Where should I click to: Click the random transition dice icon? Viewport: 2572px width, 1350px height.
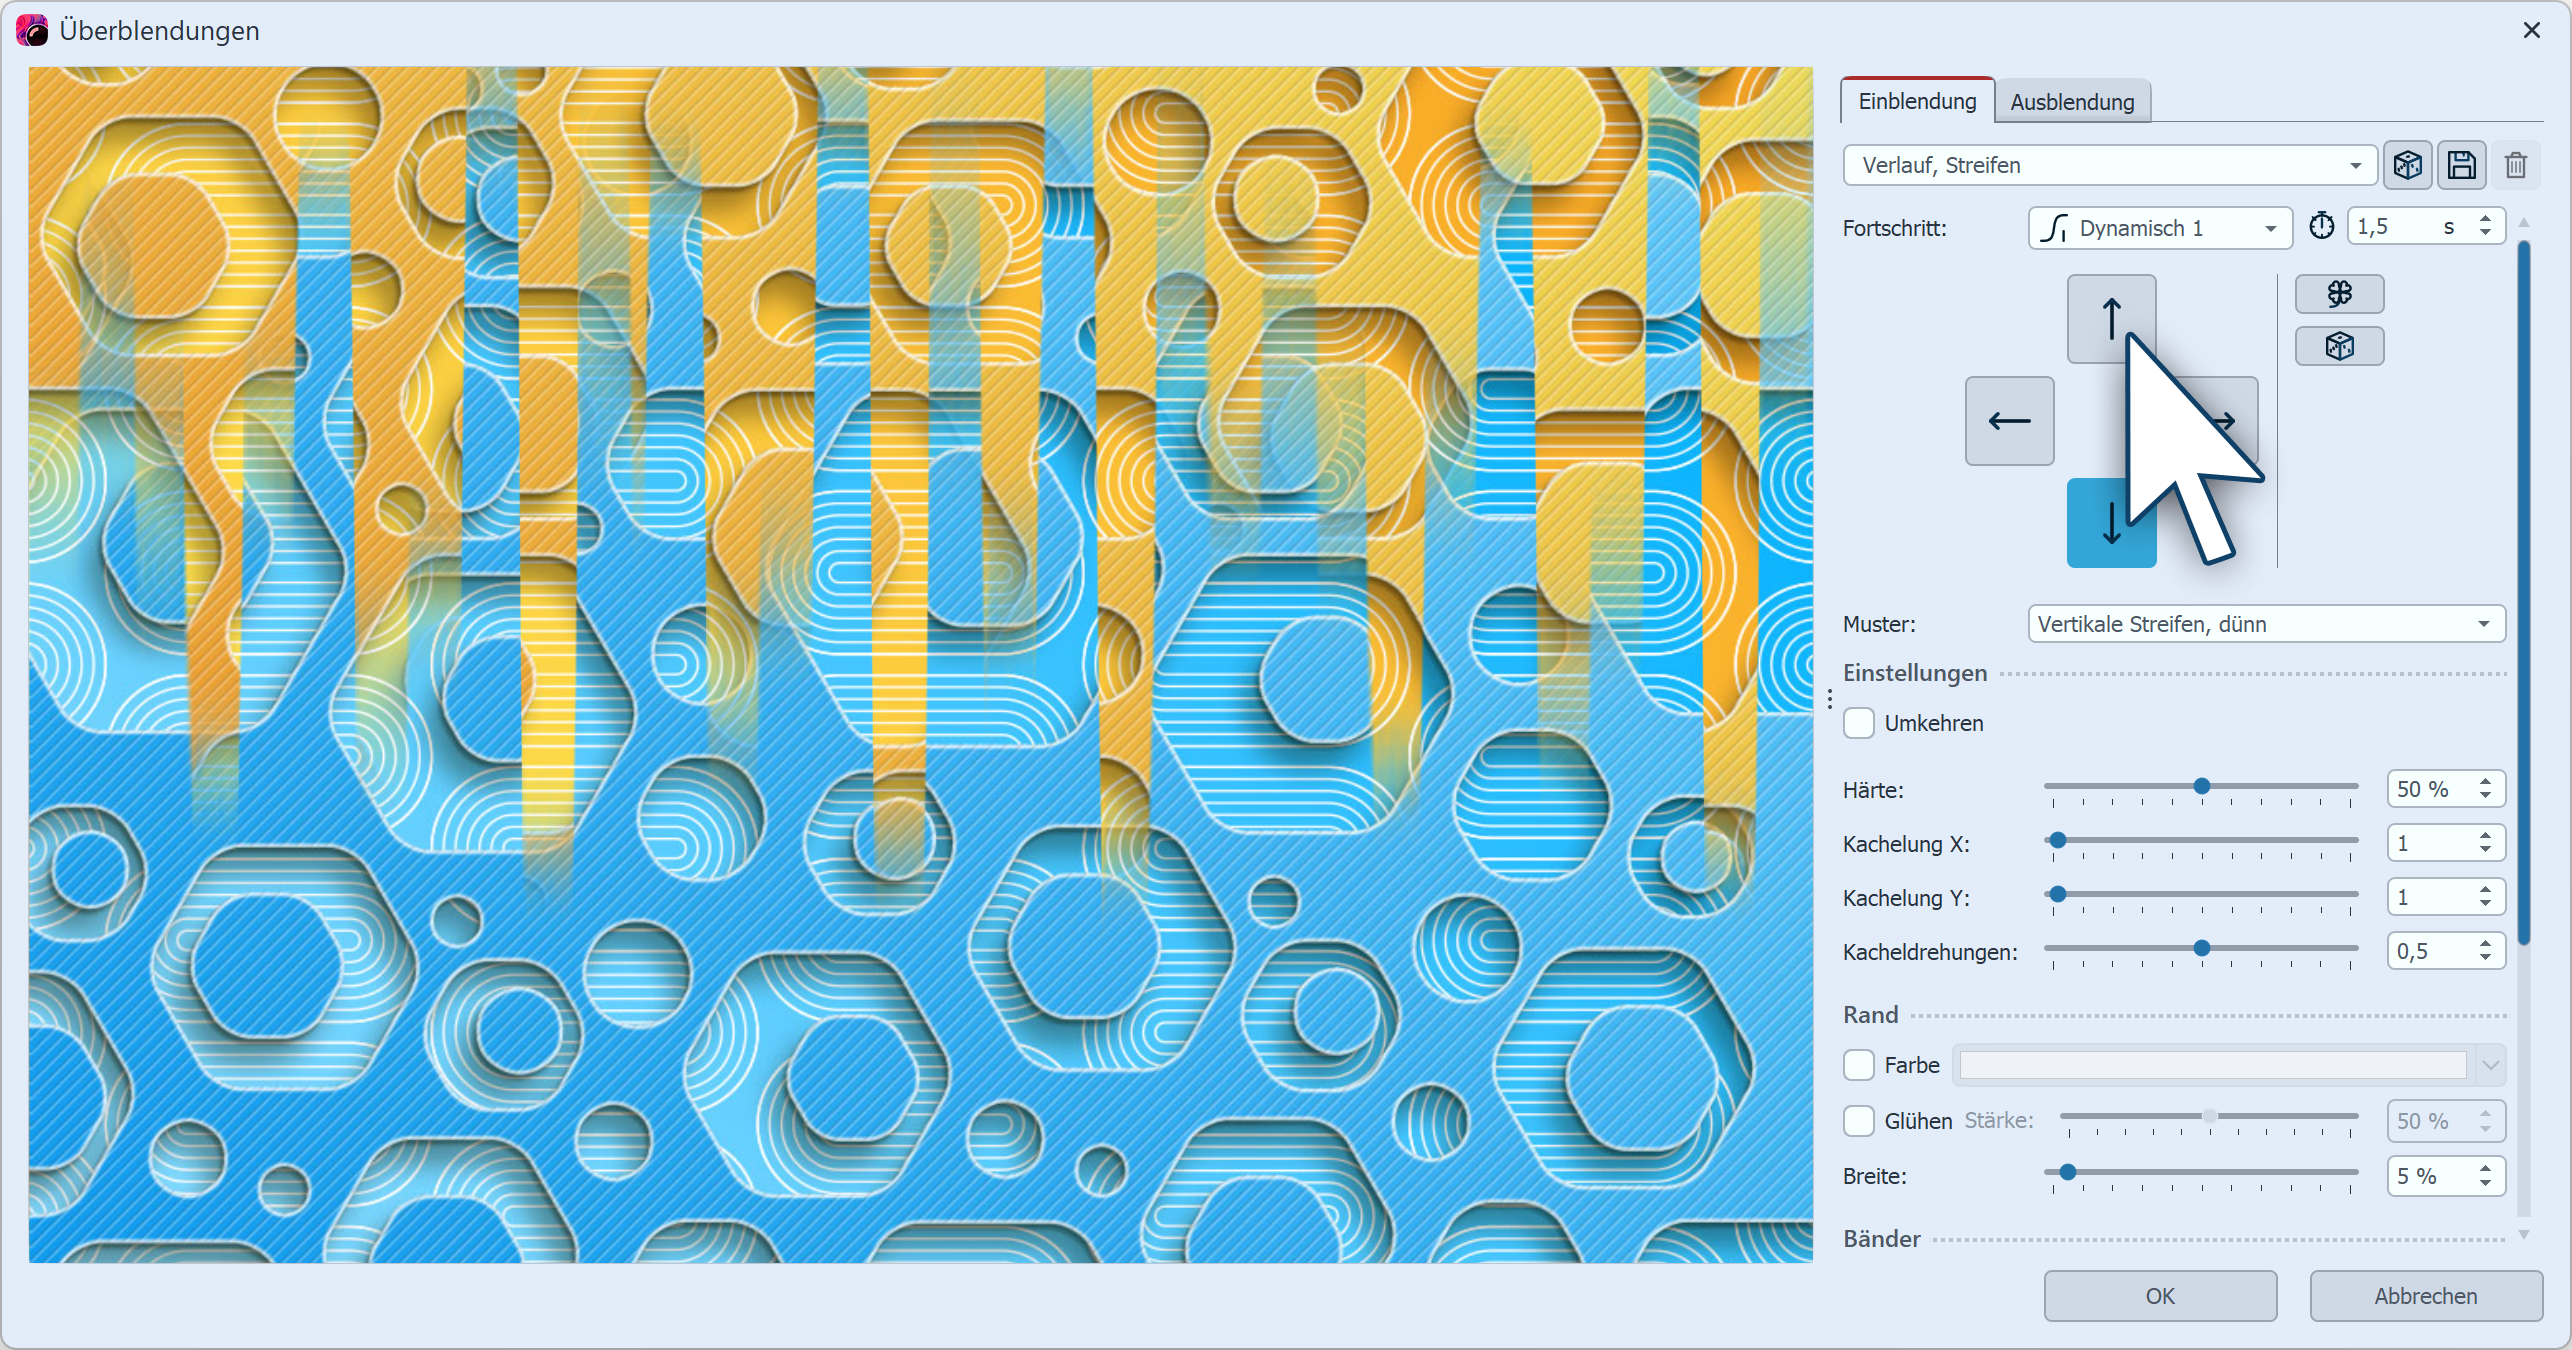(2407, 165)
